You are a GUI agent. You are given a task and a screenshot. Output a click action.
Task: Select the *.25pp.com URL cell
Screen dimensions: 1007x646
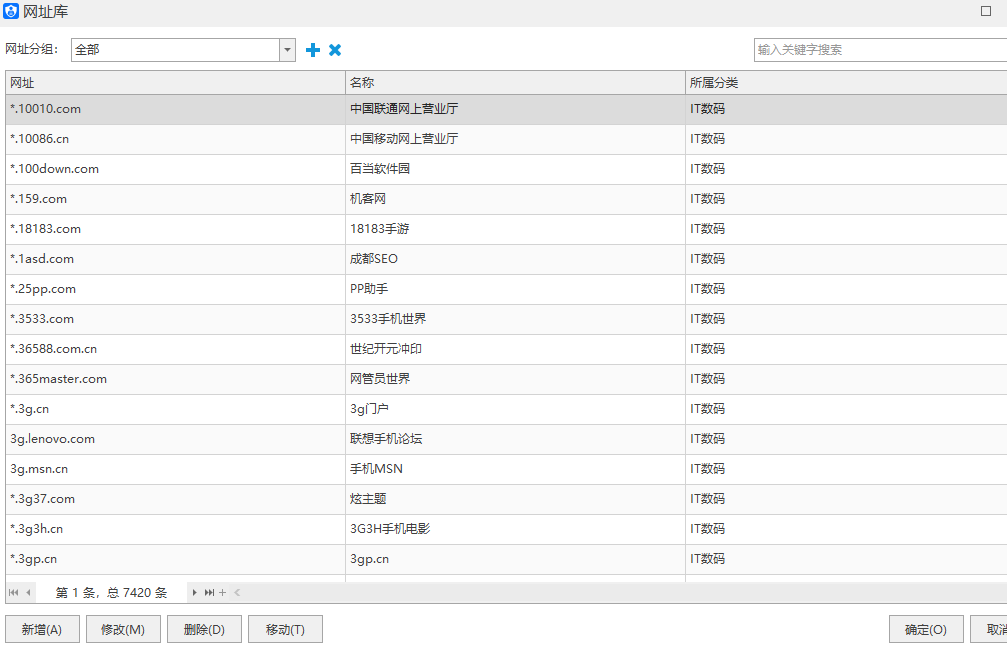click(175, 289)
